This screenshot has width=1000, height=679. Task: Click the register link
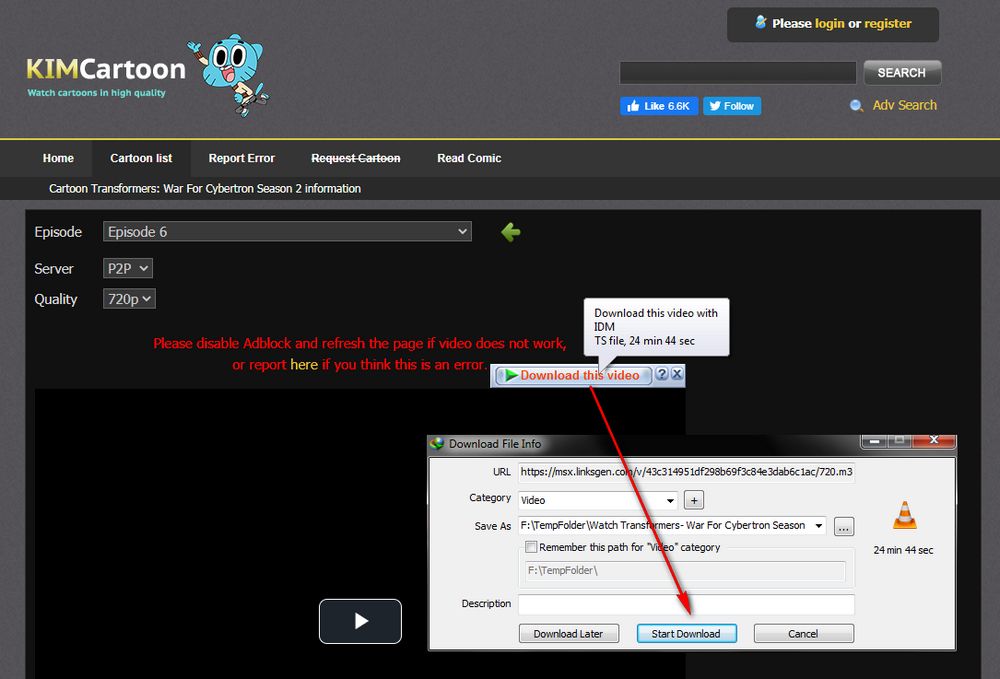[888, 24]
